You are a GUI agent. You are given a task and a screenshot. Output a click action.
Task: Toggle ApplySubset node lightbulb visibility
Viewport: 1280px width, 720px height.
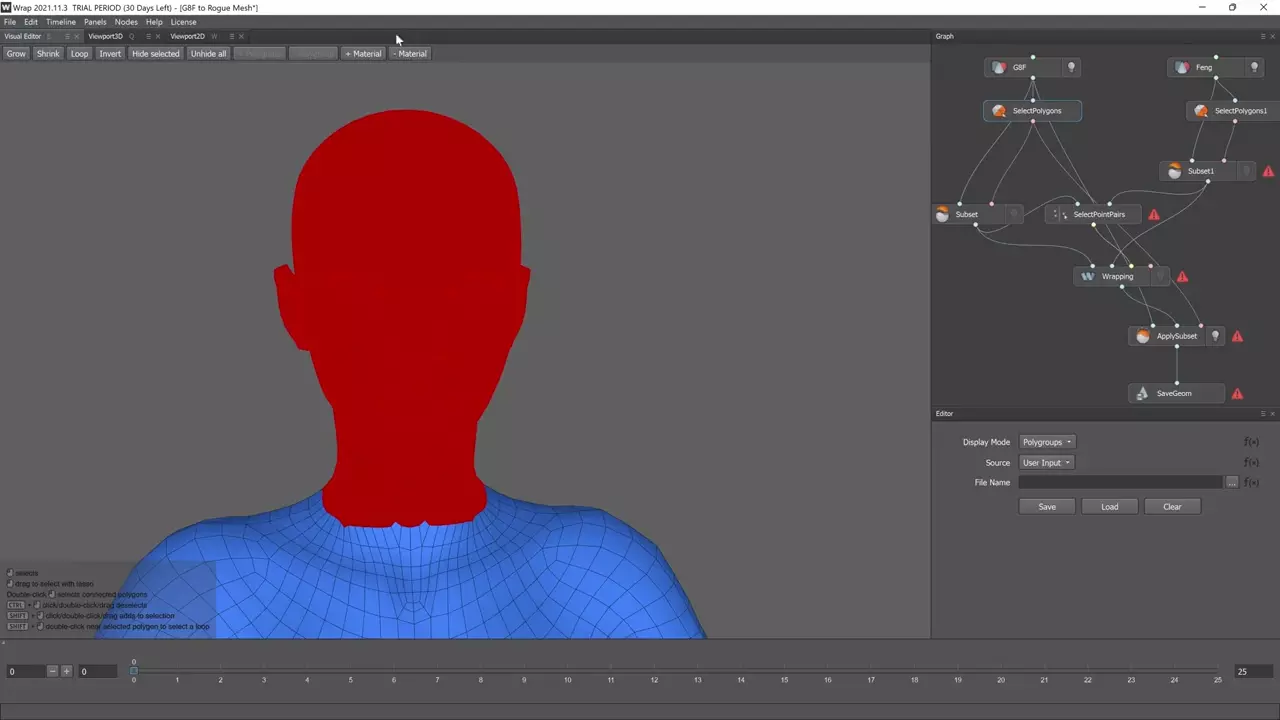tap(1215, 337)
